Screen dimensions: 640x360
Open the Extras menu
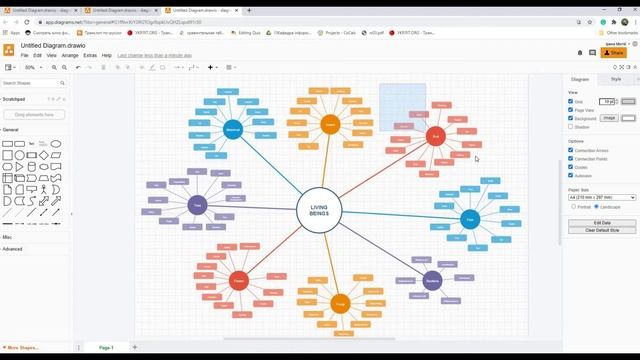(90, 56)
